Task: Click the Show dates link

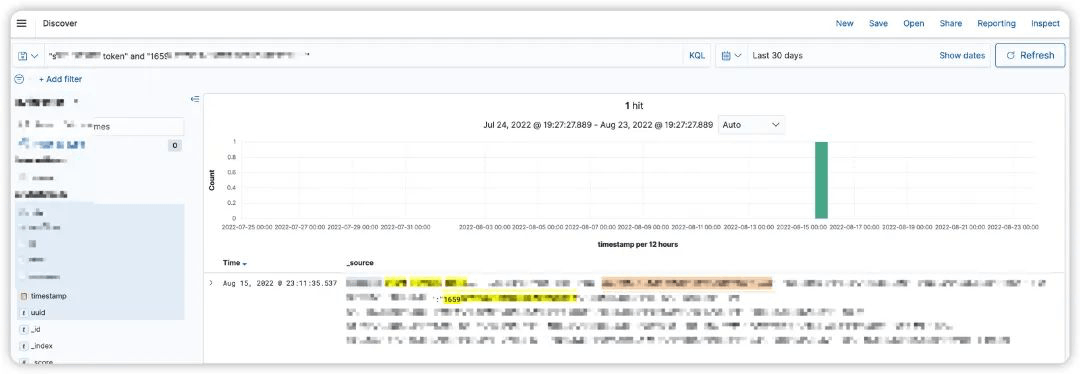Action: [x=962, y=56]
